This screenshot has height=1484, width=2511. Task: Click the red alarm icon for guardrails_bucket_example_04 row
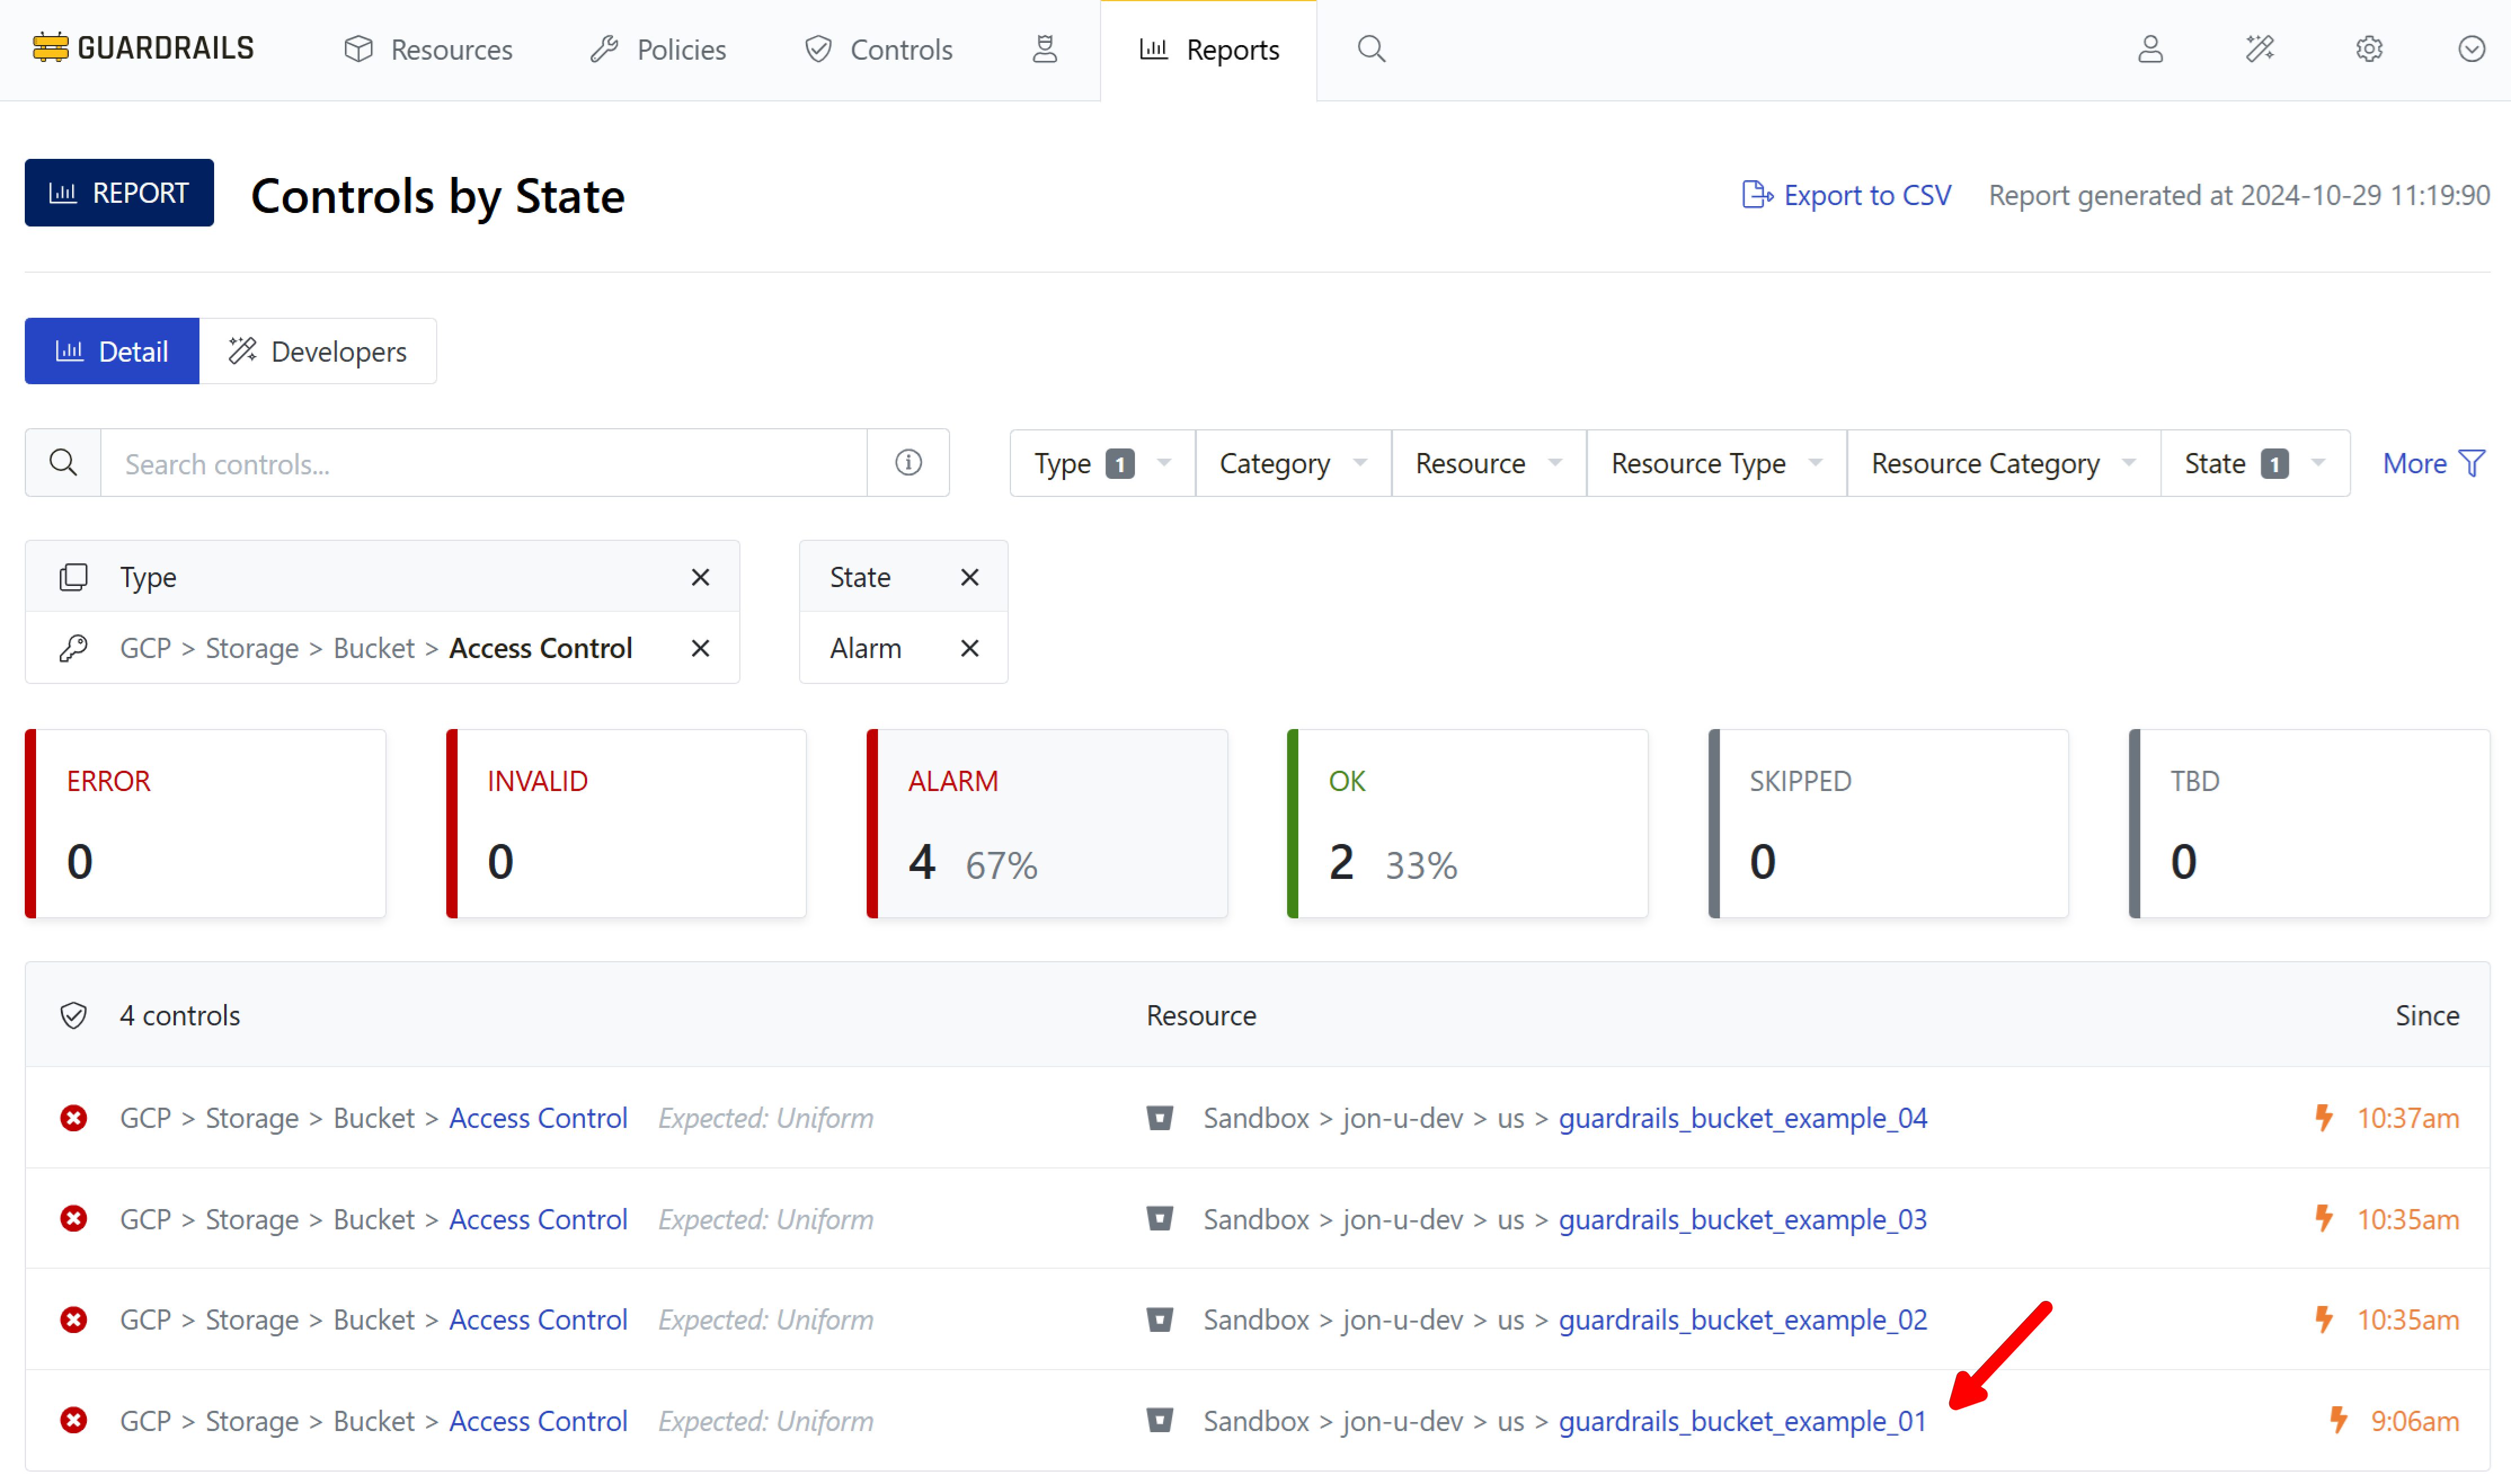[x=73, y=1118]
